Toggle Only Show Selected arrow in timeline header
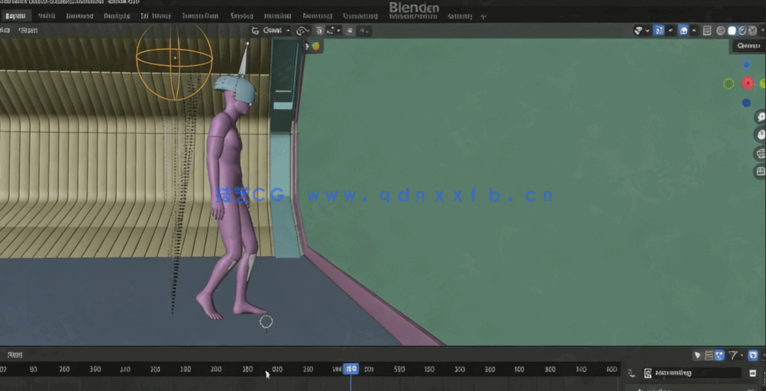The image size is (766, 391). tap(698, 355)
